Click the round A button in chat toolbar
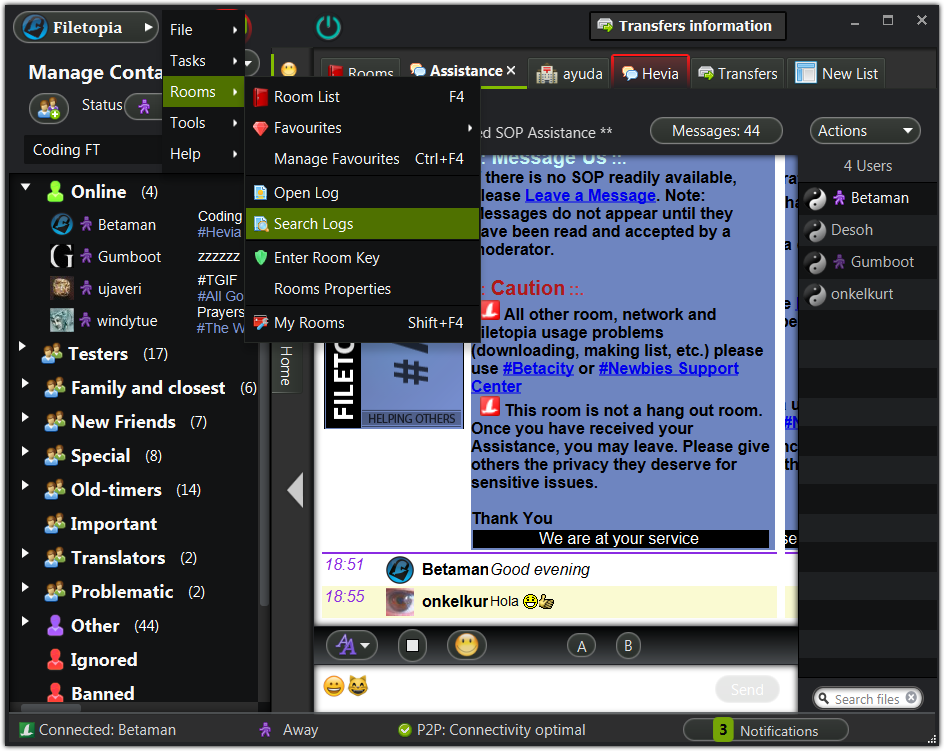Screen dimensions: 944x751 coord(582,646)
